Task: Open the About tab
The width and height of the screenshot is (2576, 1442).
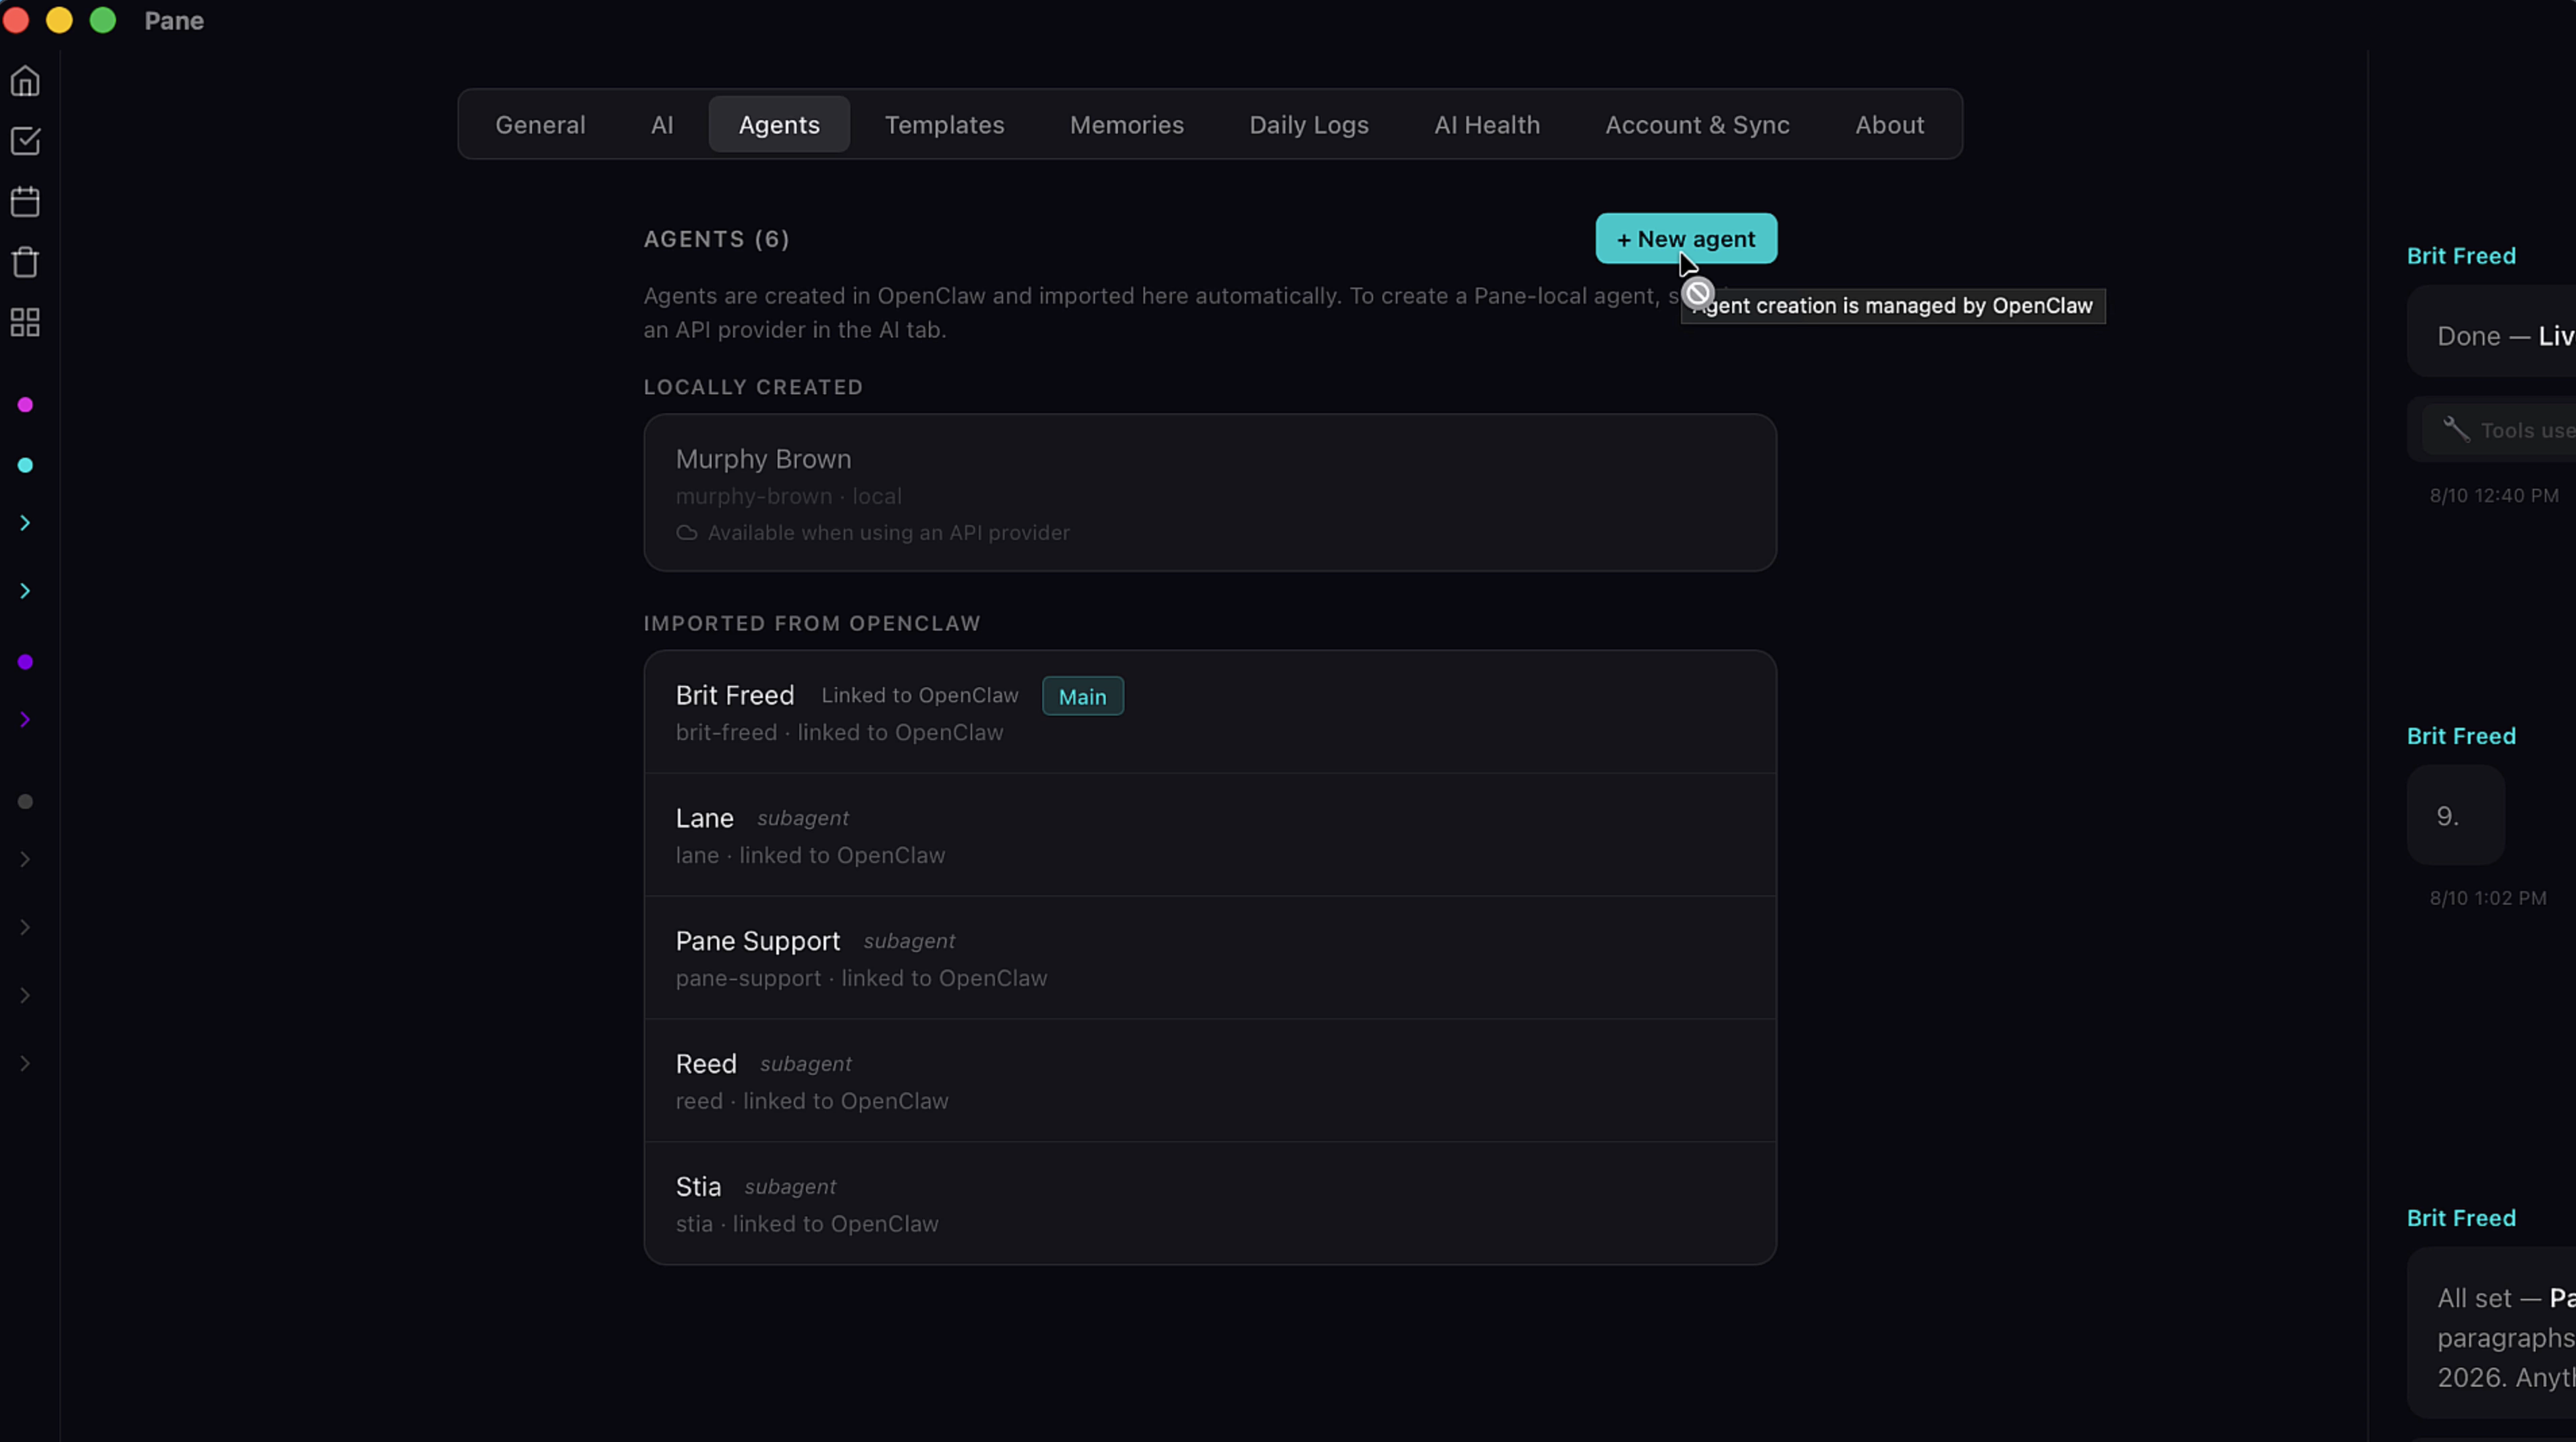Action: (x=1889, y=124)
